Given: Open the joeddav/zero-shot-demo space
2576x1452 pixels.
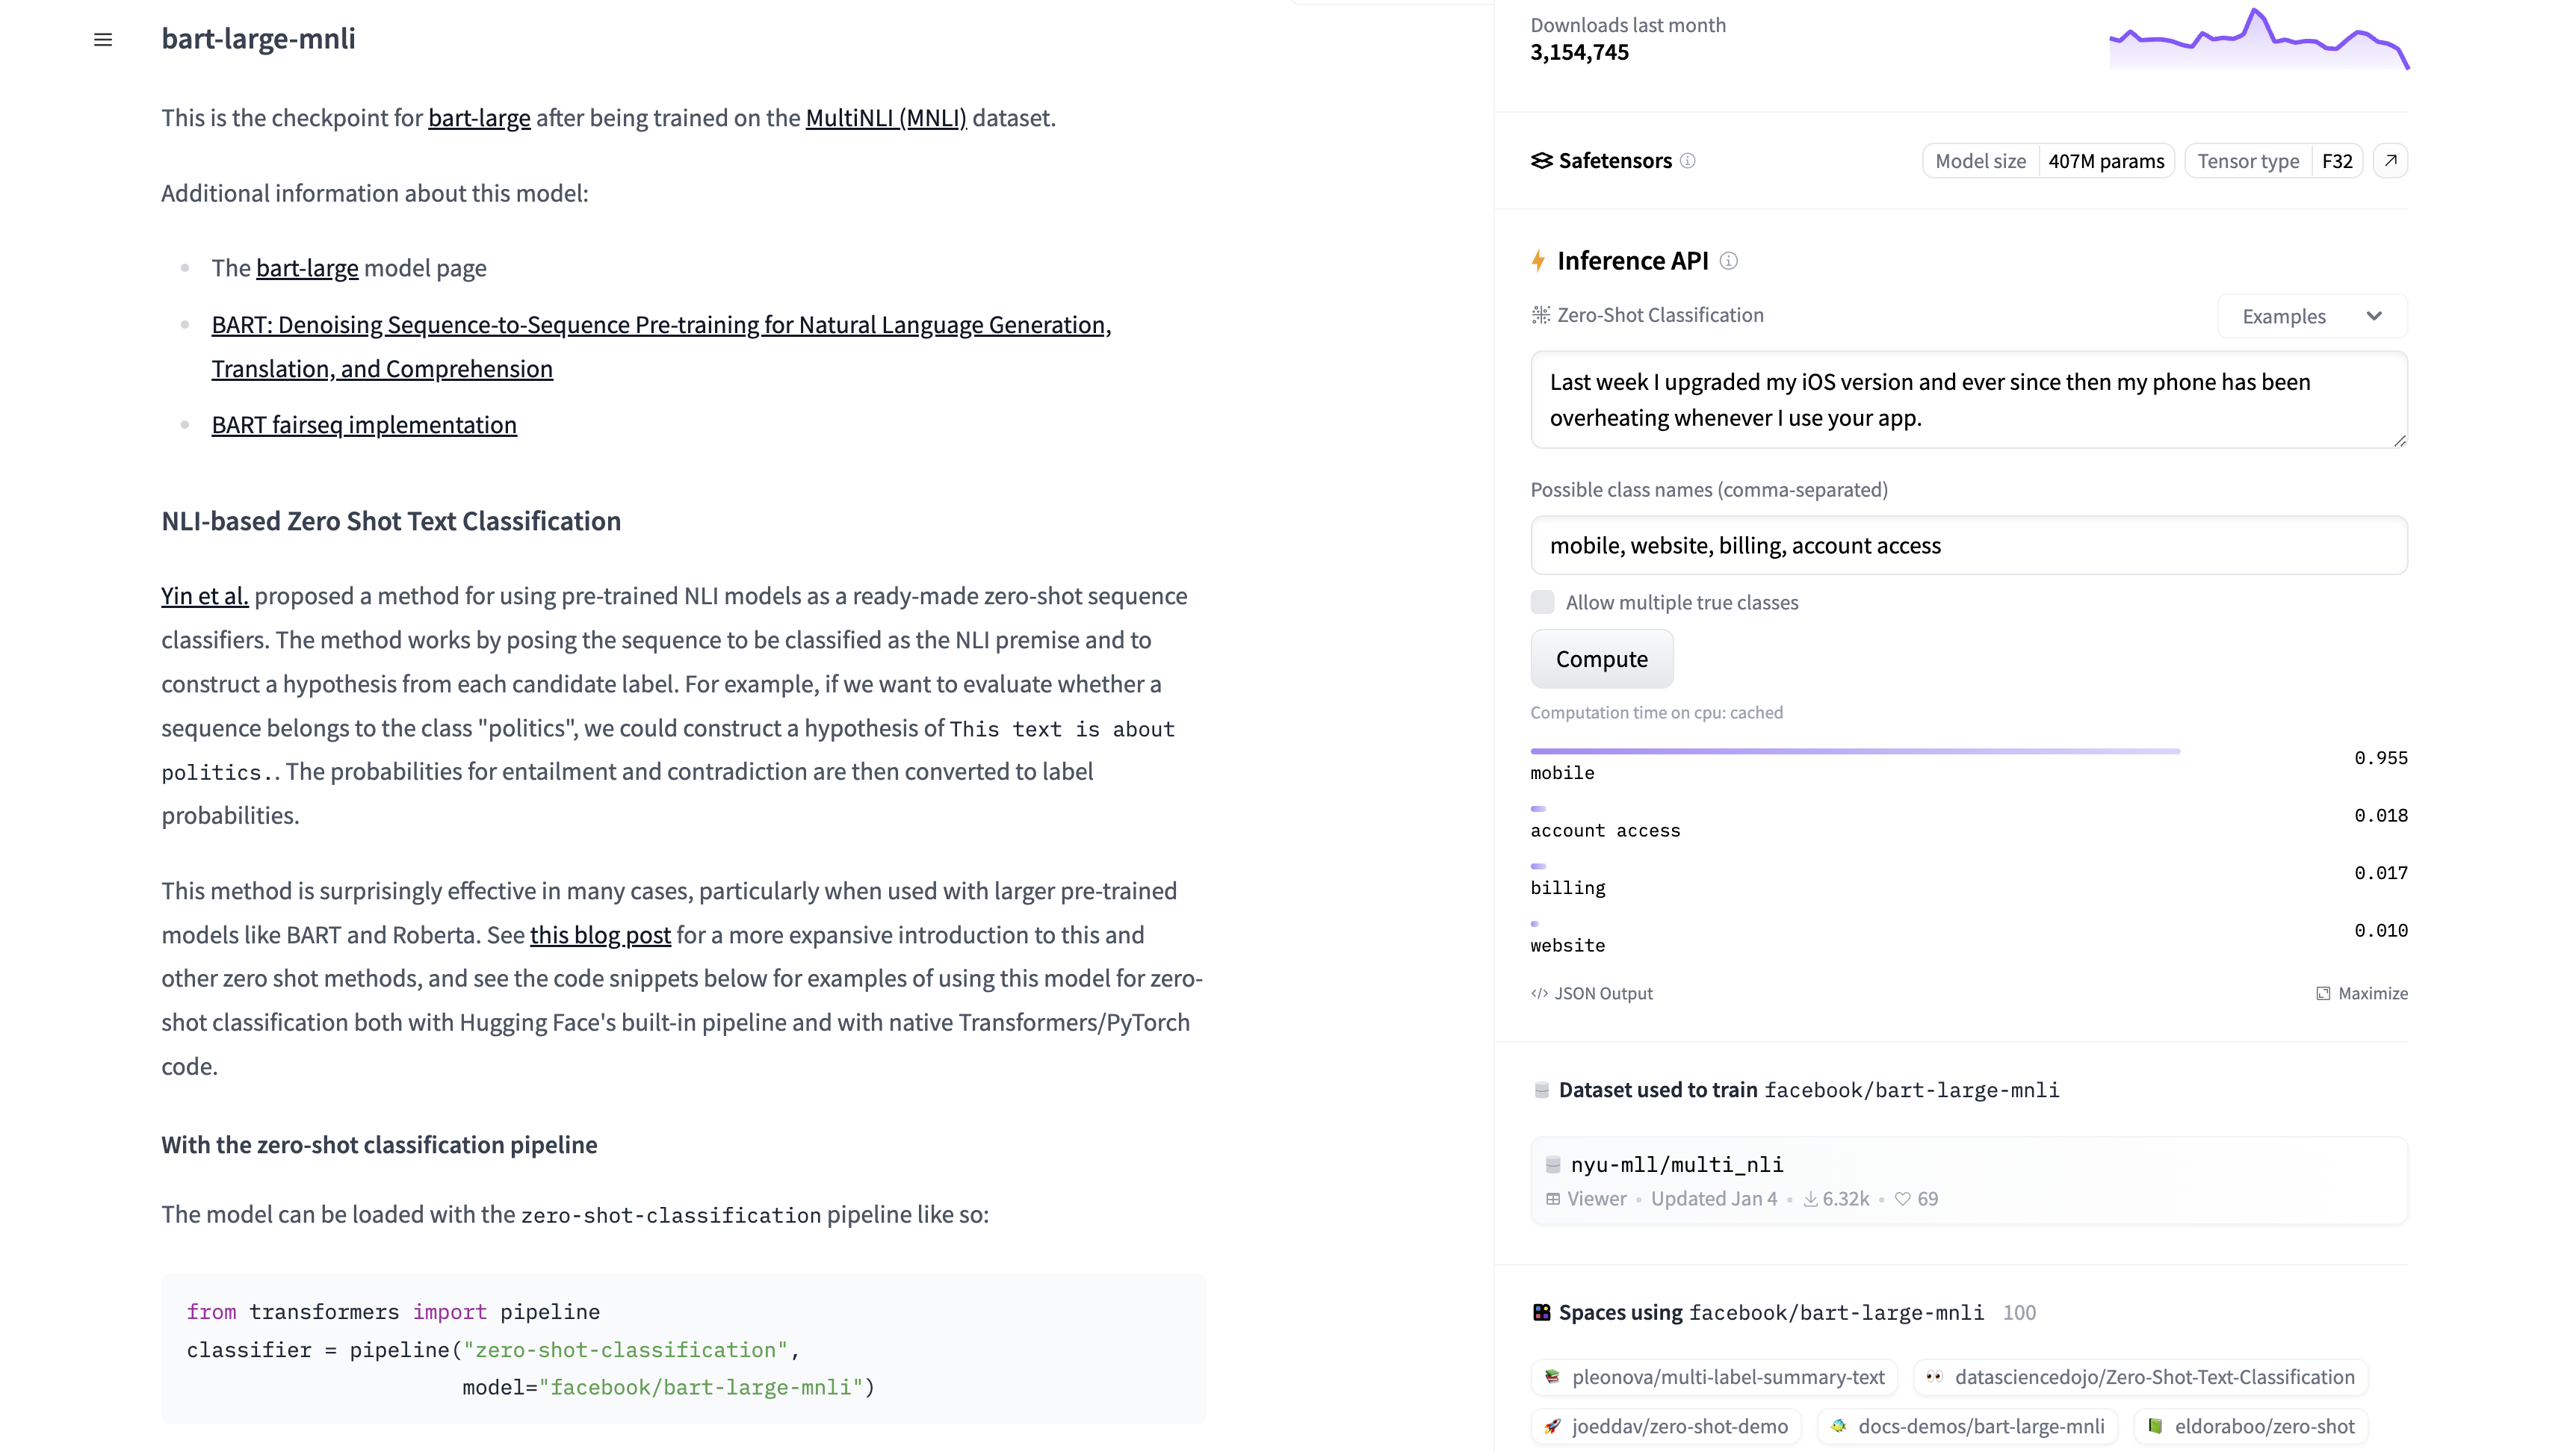Looking at the screenshot, I should (x=1667, y=1426).
